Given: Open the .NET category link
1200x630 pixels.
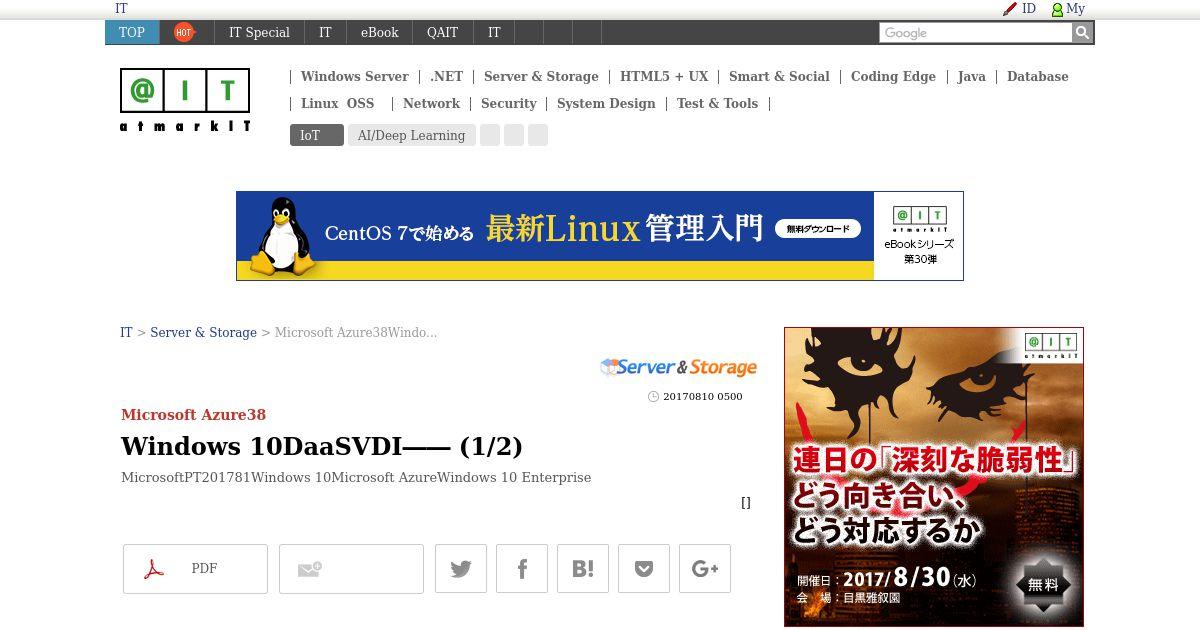Looking at the screenshot, I should [446, 76].
